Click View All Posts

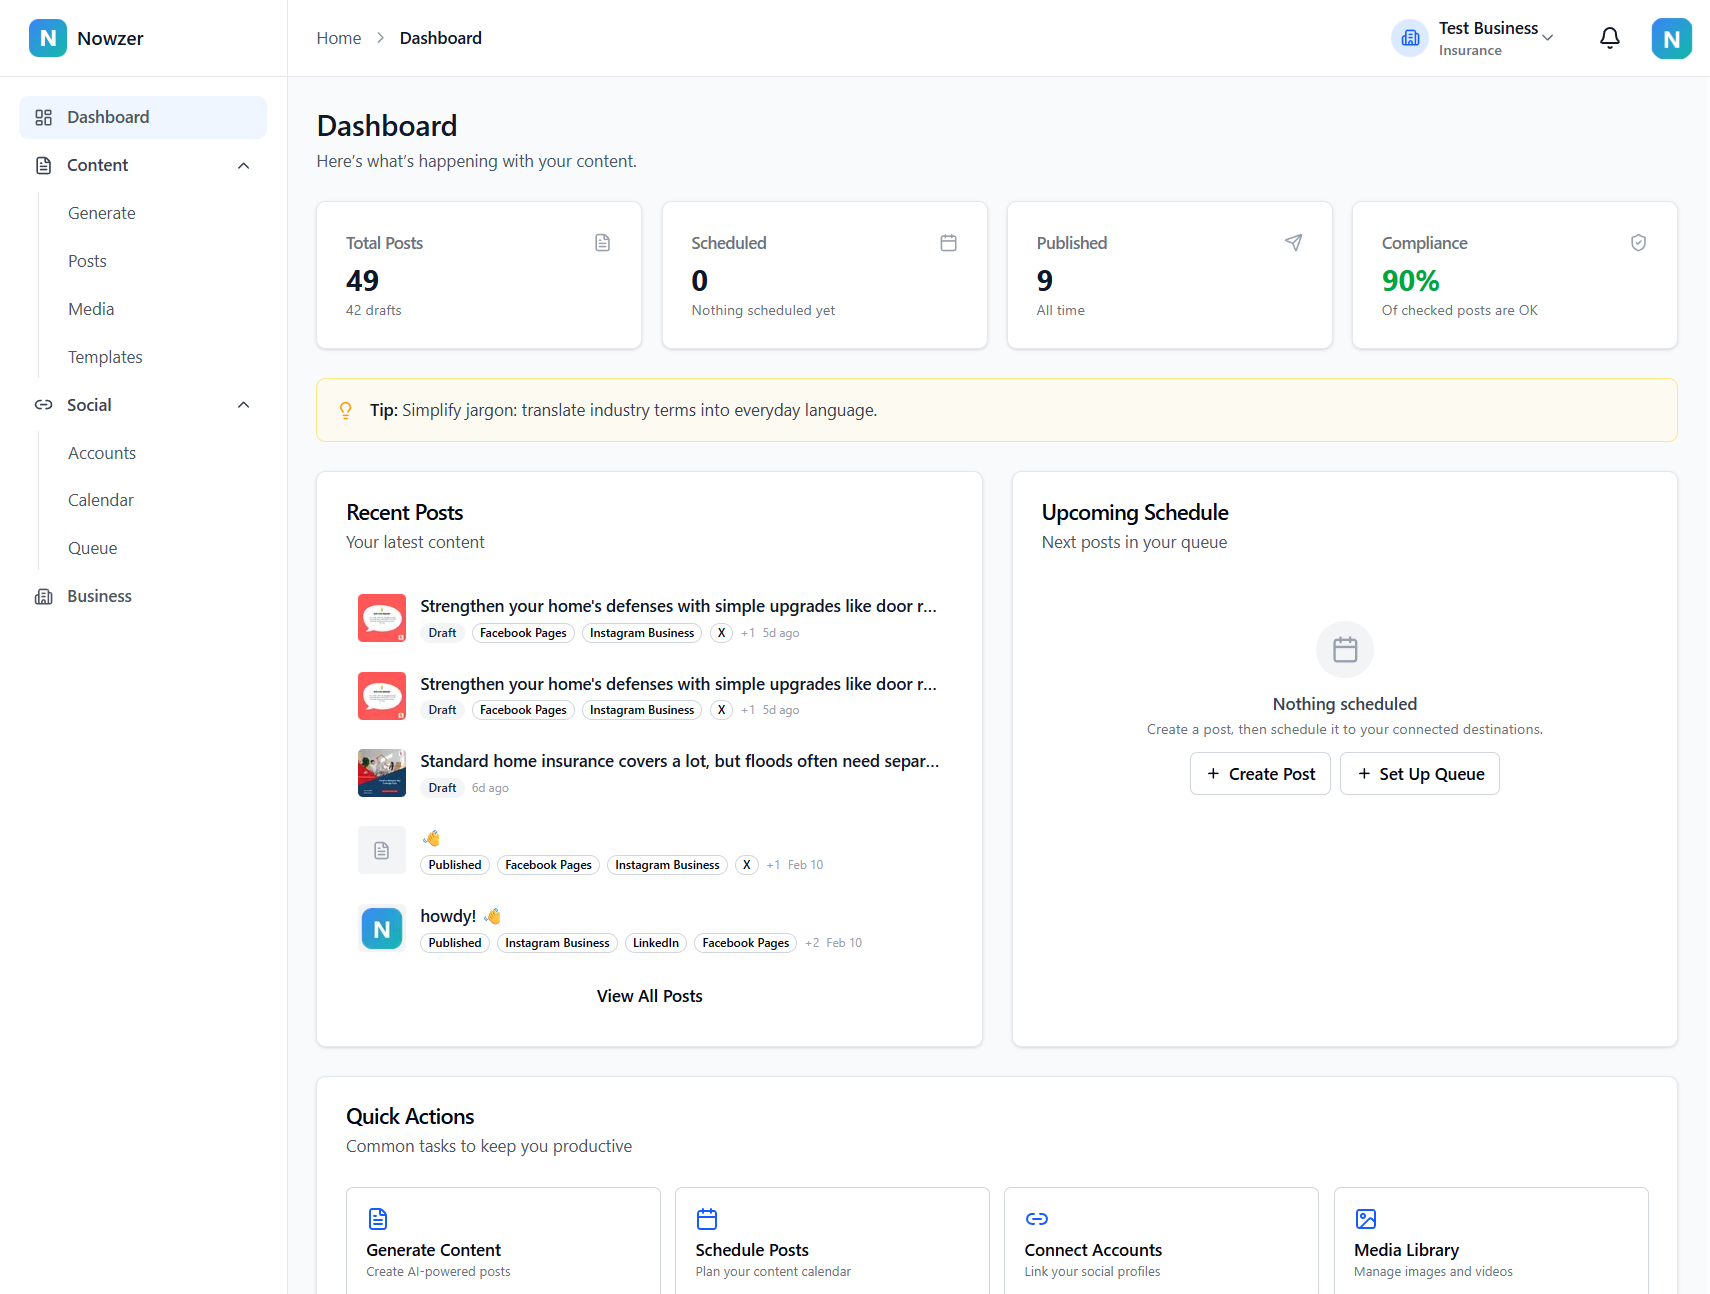[x=650, y=996]
